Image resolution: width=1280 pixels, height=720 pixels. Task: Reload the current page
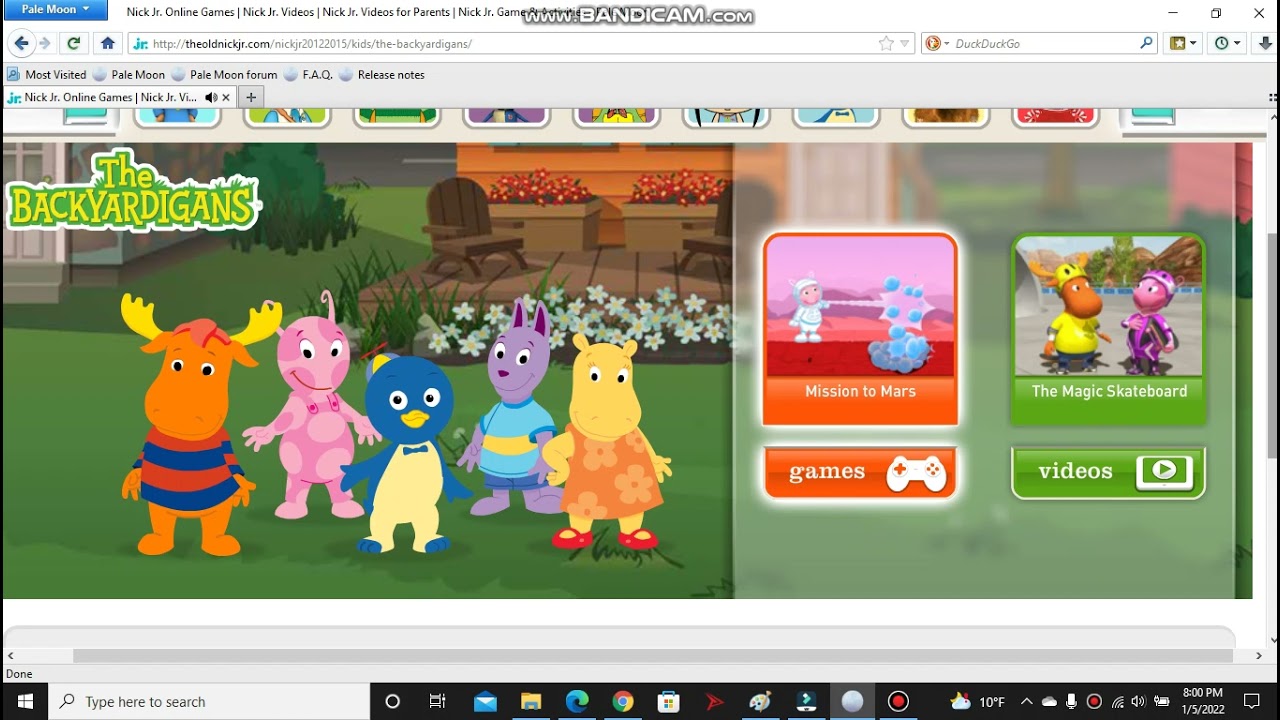[x=73, y=43]
